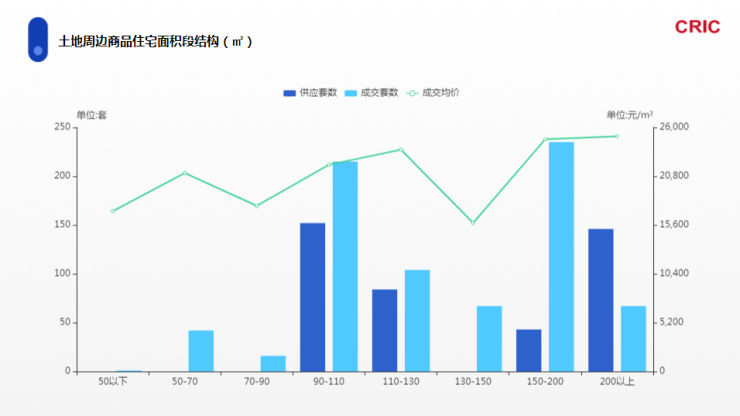Toggle the 供应套数 legend entry
The width and height of the screenshot is (740, 416).
click(x=310, y=93)
